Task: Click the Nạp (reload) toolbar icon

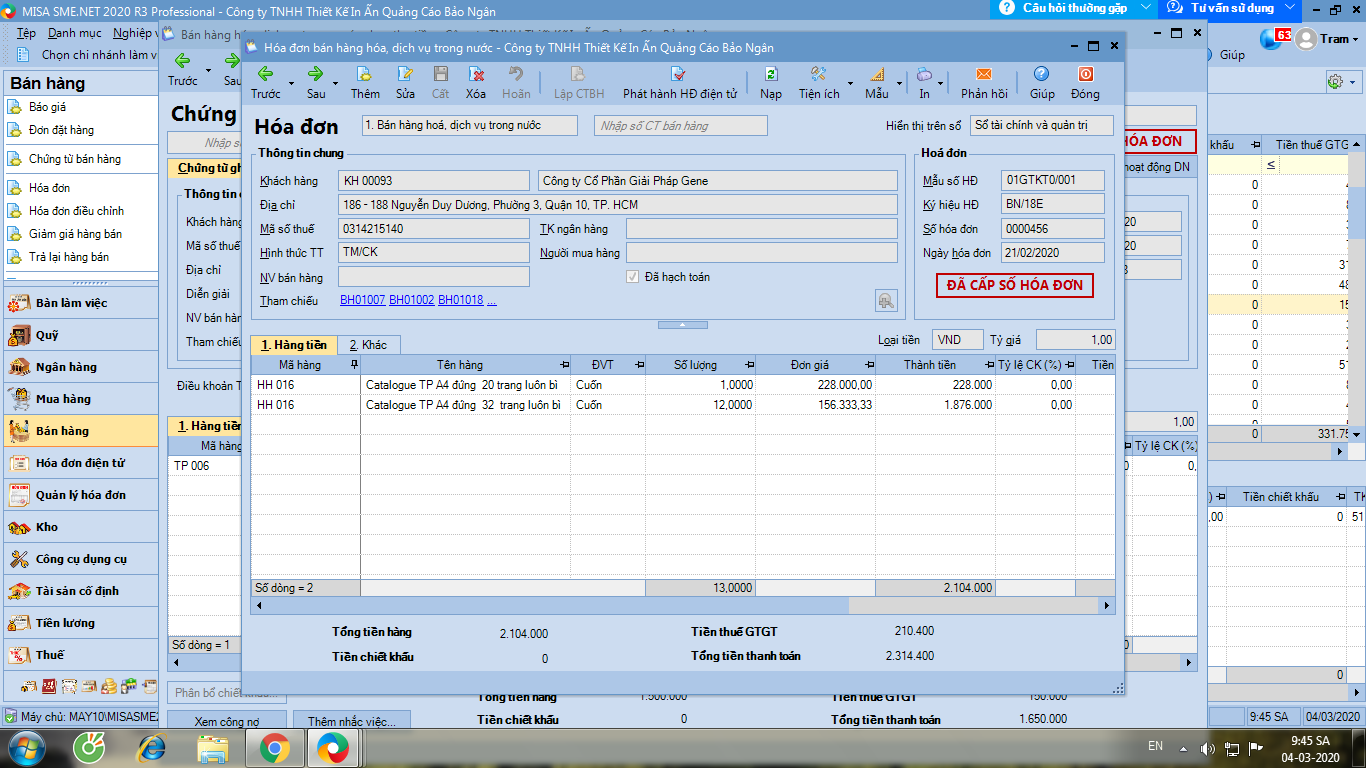Action: 771,74
